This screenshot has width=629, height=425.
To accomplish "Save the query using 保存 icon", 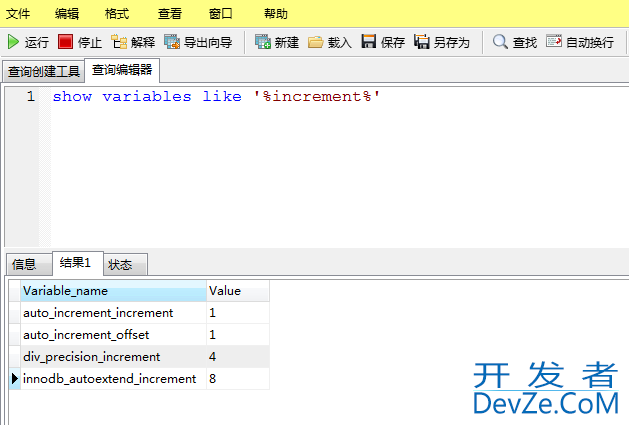I will pos(369,42).
